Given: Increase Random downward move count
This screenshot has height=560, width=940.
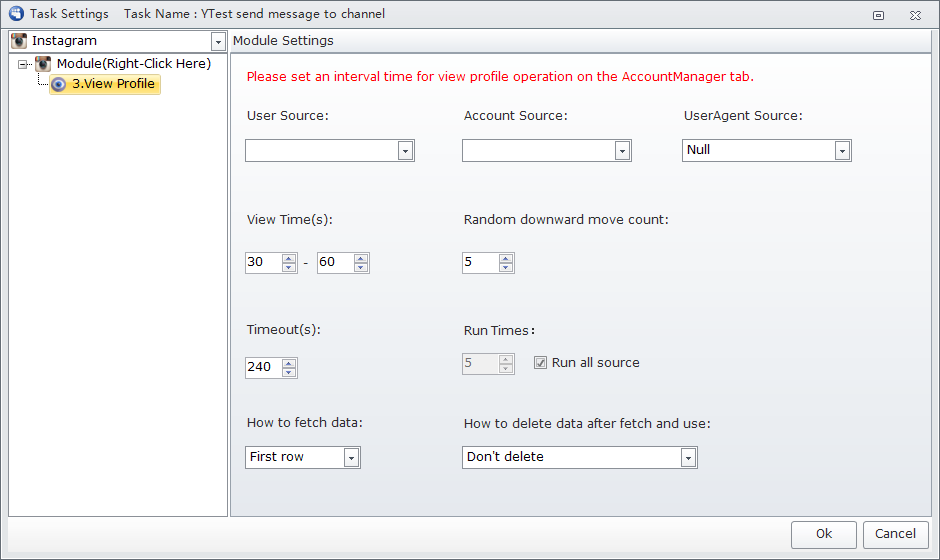Looking at the screenshot, I should pos(506,258).
